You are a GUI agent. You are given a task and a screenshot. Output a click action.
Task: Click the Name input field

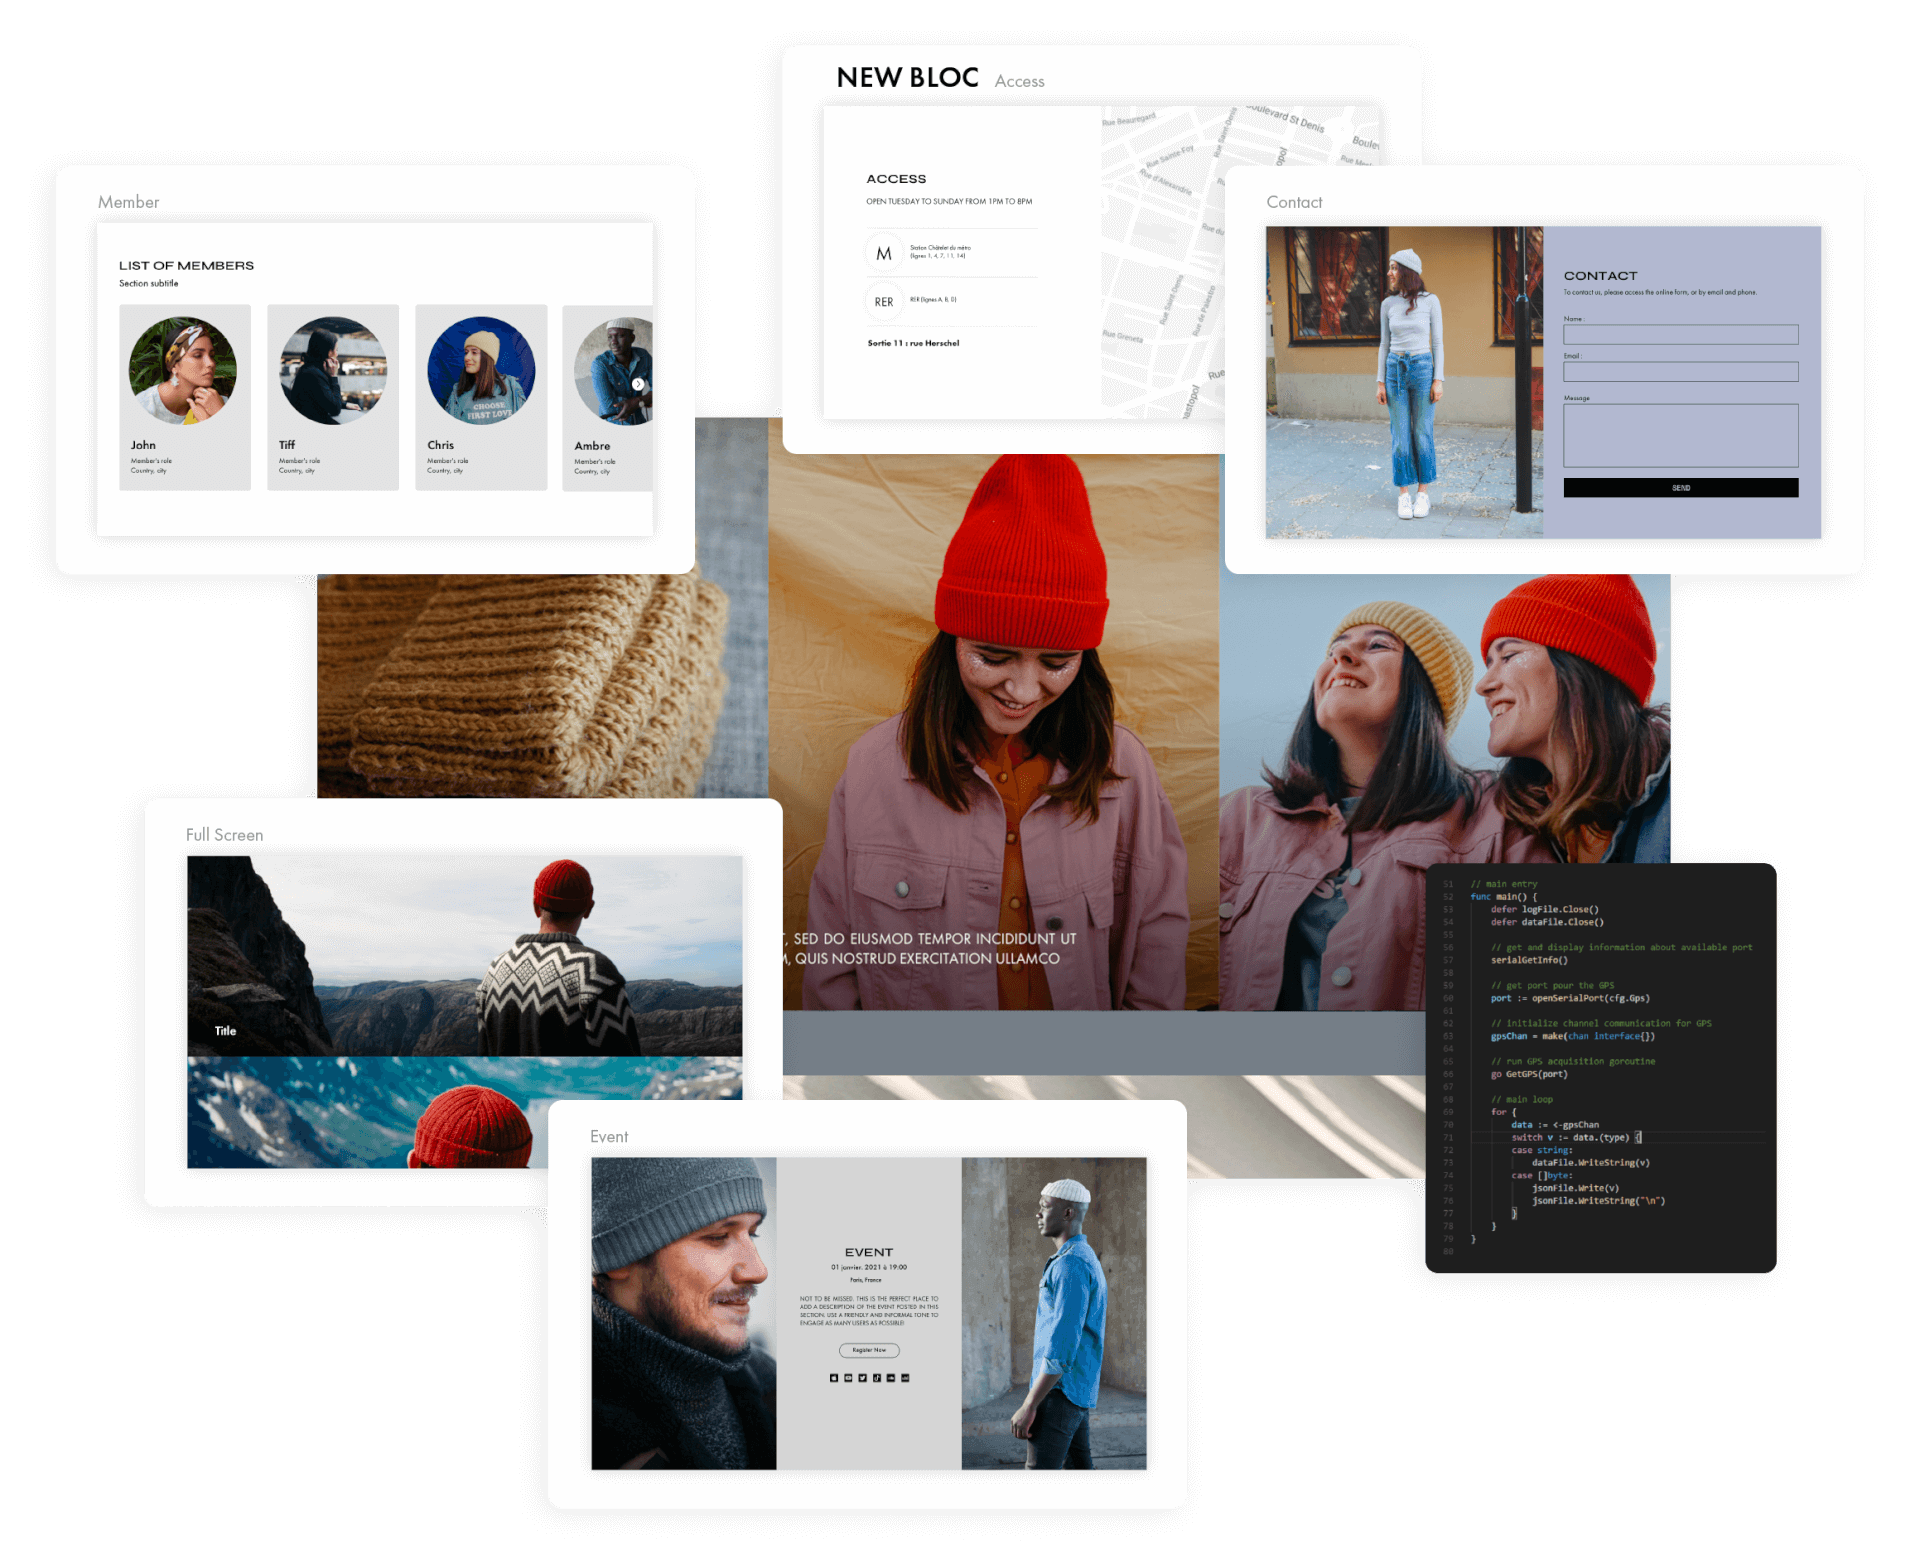(x=1680, y=334)
